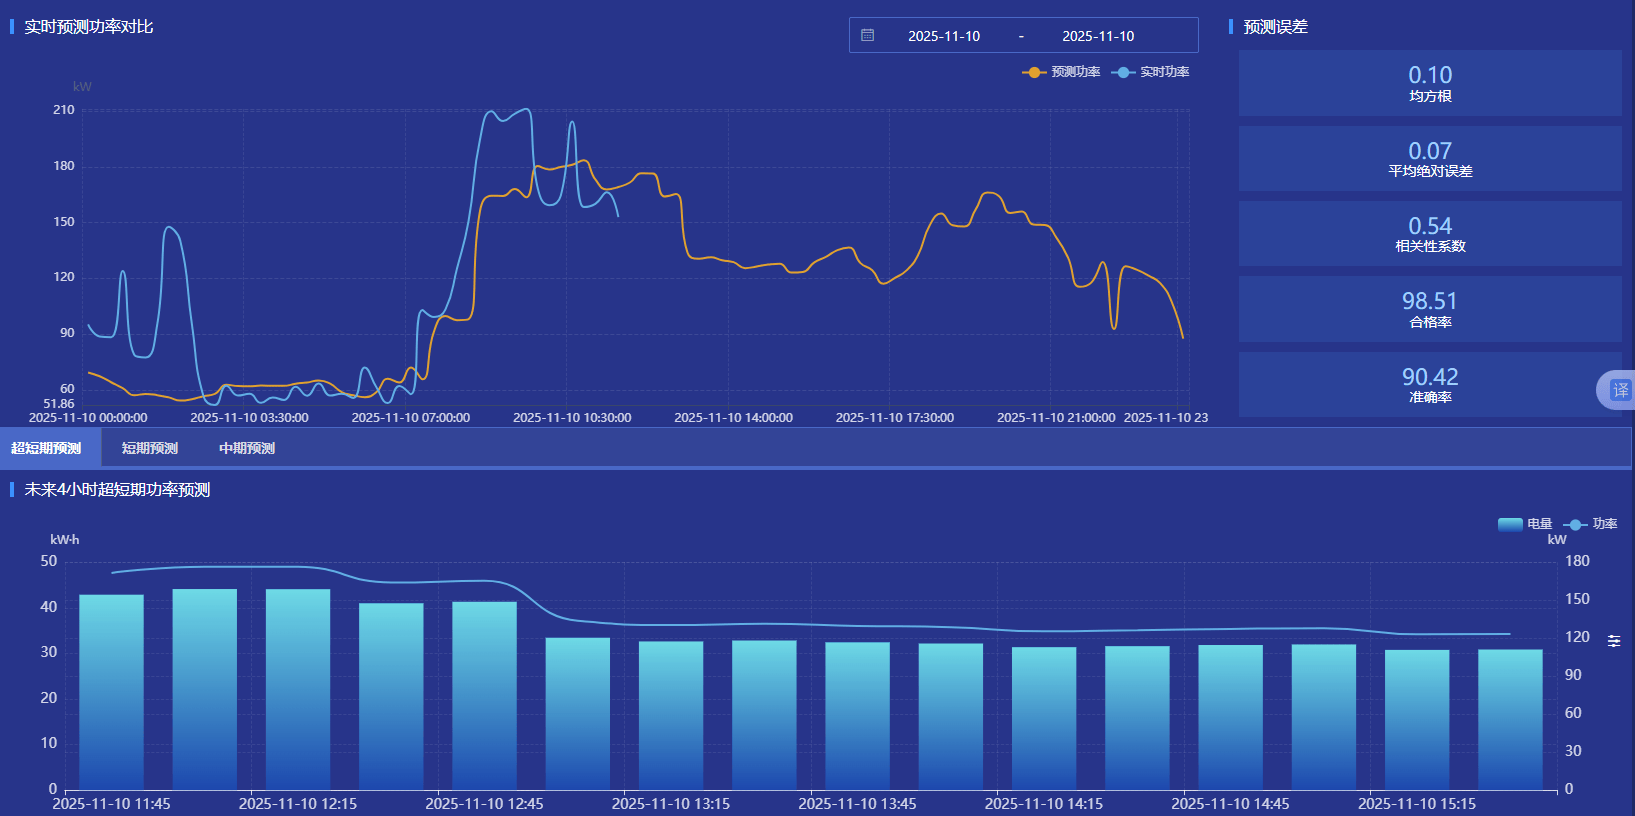Switch to the 超短期预测 tab
The image size is (1635, 816).
coord(47,448)
